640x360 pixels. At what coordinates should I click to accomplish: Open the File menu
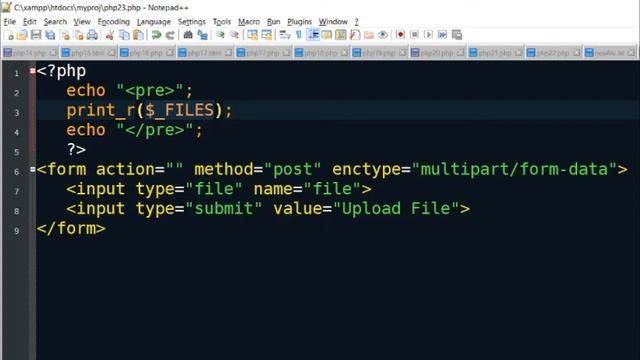click(9, 22)
